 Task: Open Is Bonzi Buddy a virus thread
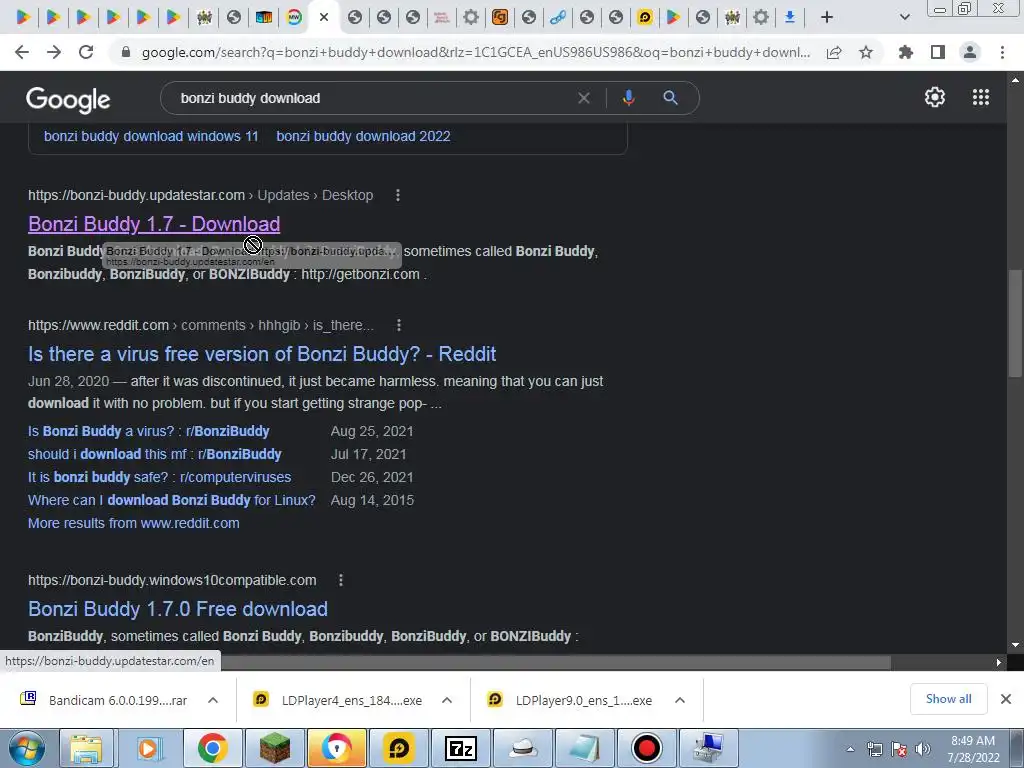click(x=148, y=431)
